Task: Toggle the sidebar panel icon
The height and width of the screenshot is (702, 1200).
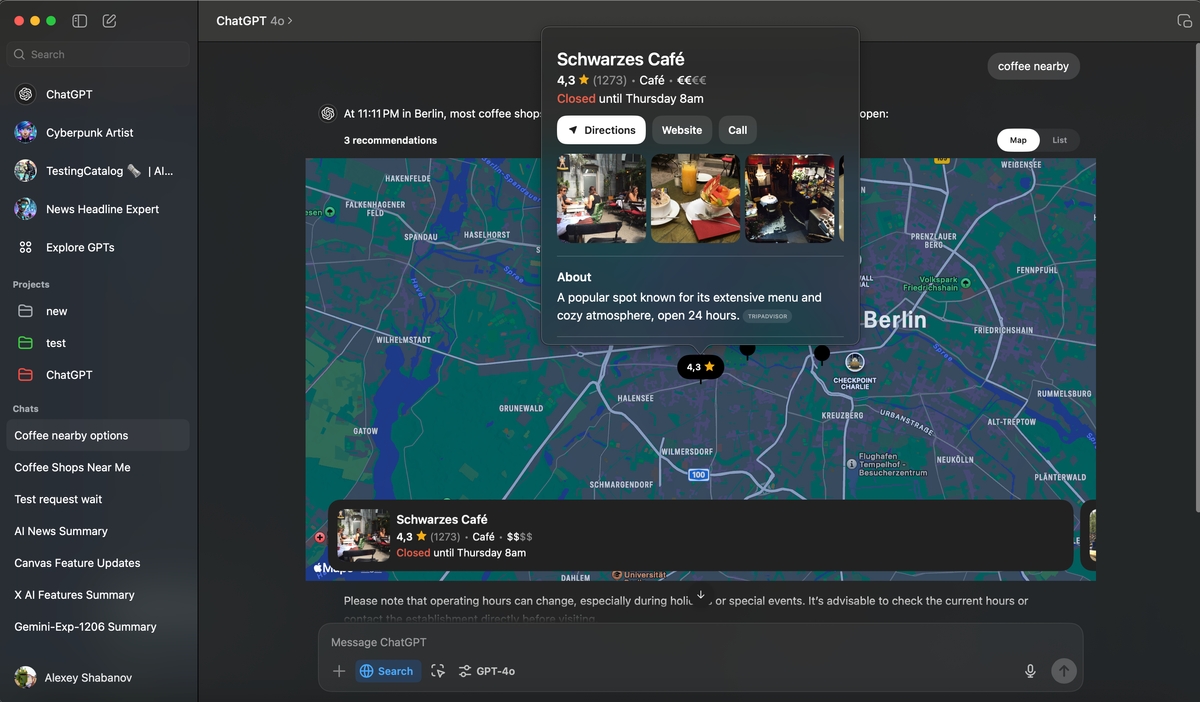Action: pos(80,21)
